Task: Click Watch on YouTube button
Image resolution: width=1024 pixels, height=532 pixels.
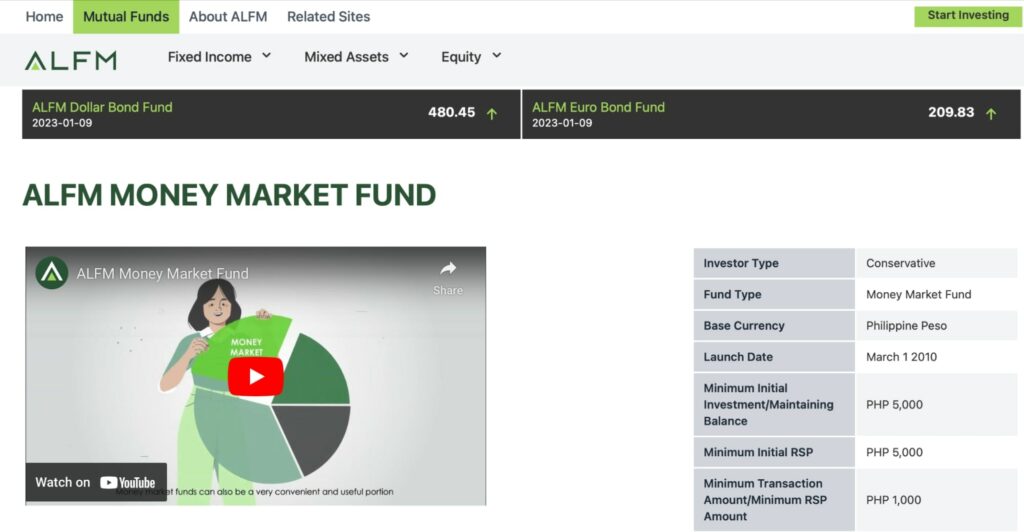Action: [96, 482]
